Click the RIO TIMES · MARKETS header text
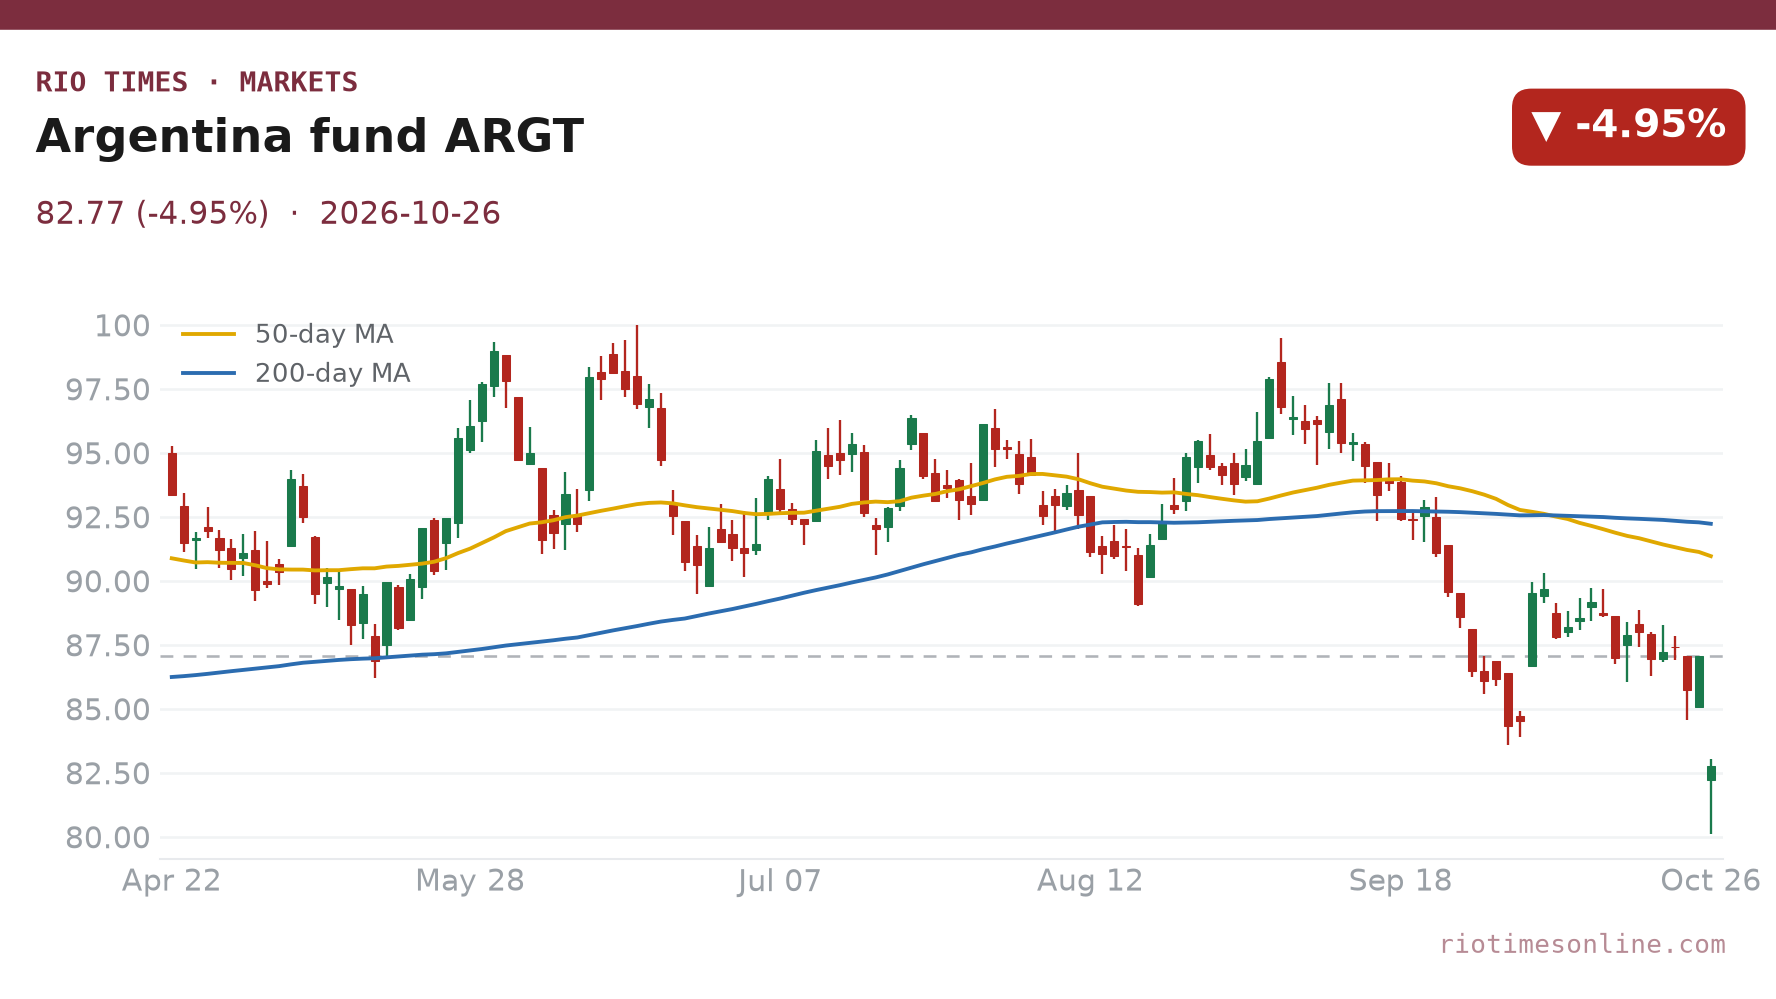Screen dimensions: 1776x999 [197, 82]
